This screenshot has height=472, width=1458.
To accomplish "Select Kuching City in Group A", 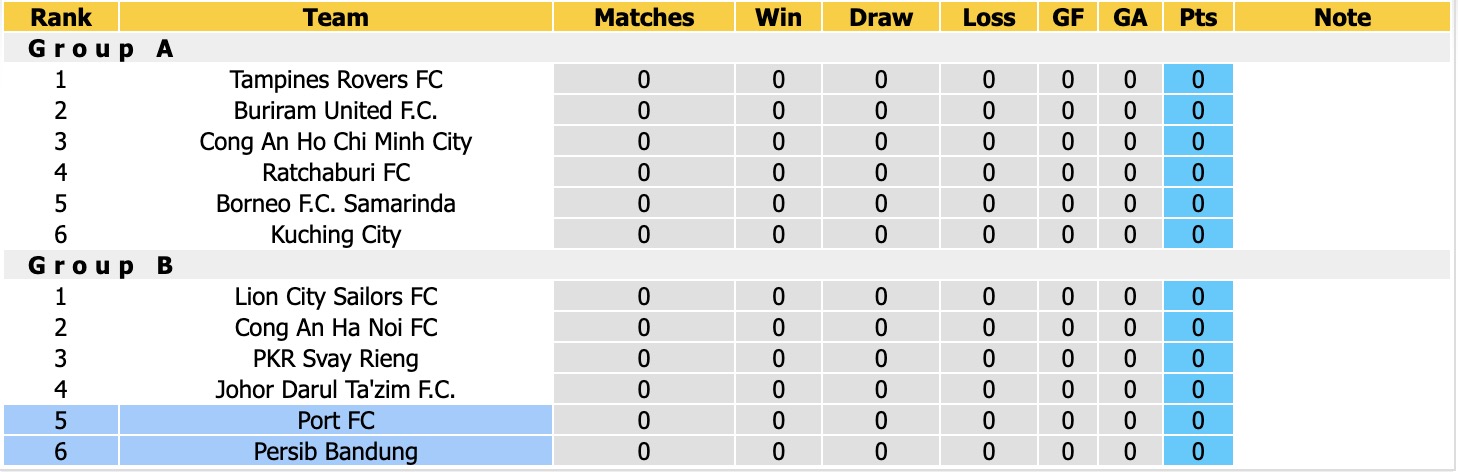I will (x=336, y=234).
